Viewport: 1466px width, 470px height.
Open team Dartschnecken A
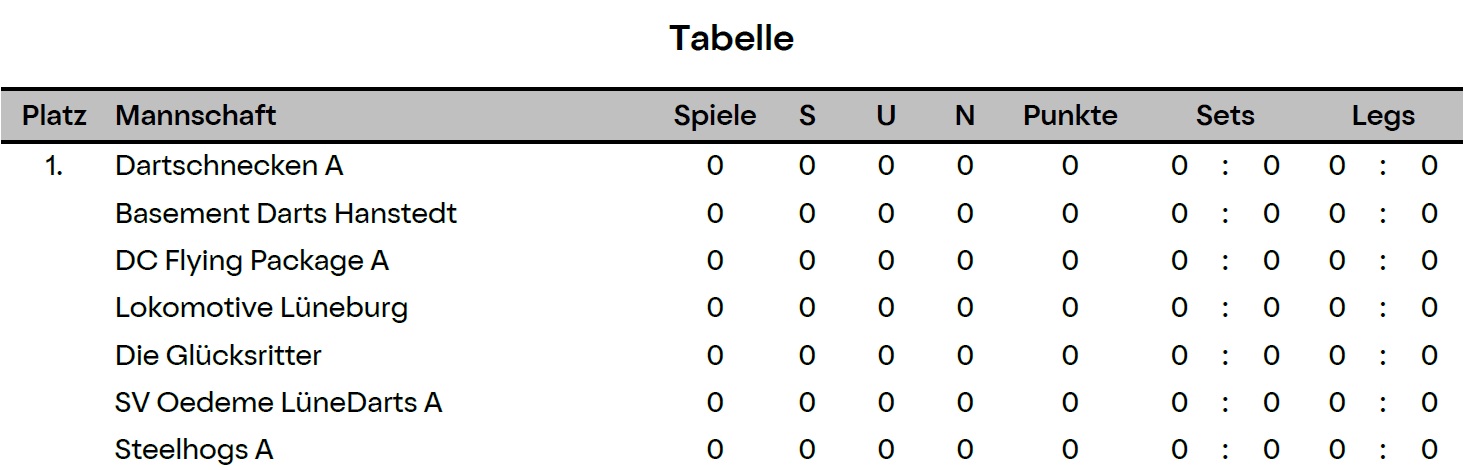[x=229, y=166]
